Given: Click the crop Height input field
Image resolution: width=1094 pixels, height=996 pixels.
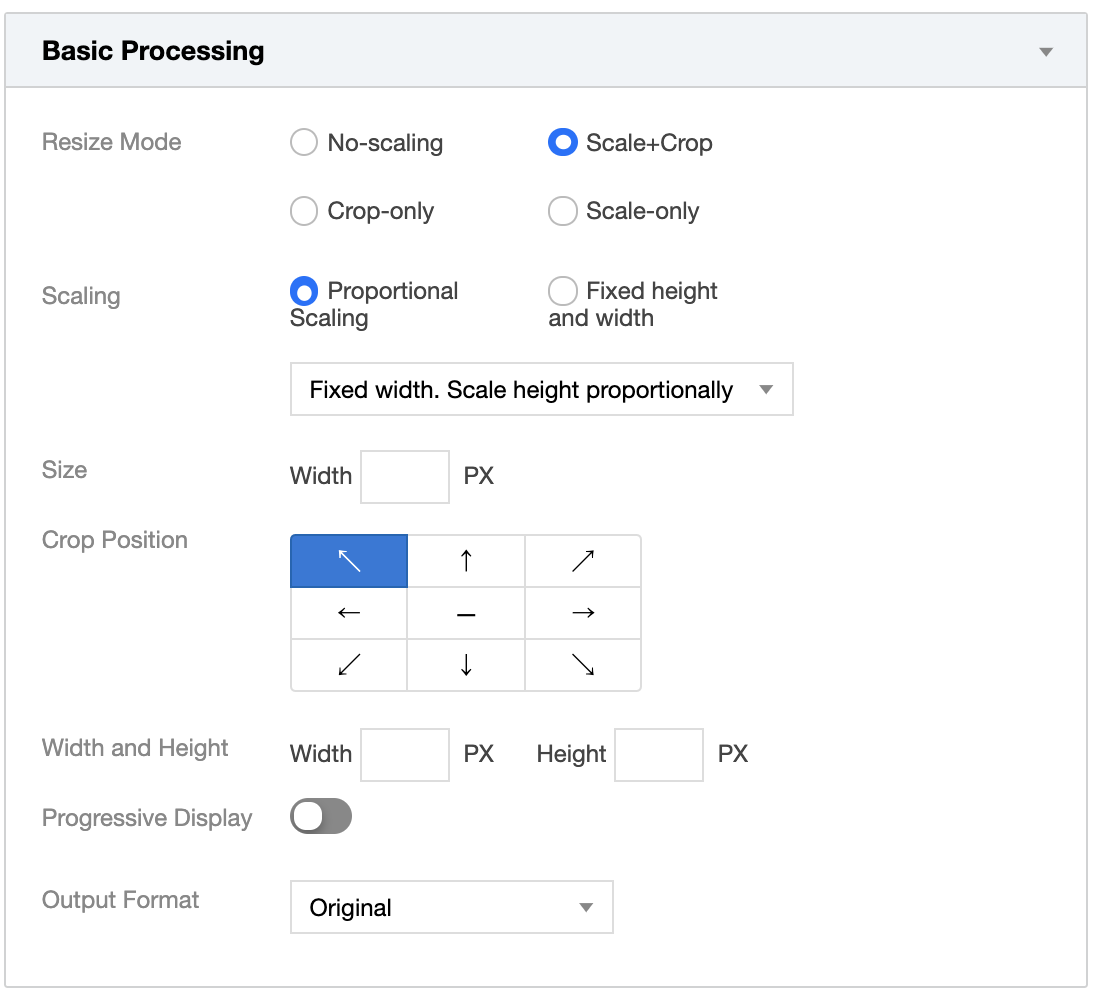Looking at the screenshot, I should (x=659, y=755).
